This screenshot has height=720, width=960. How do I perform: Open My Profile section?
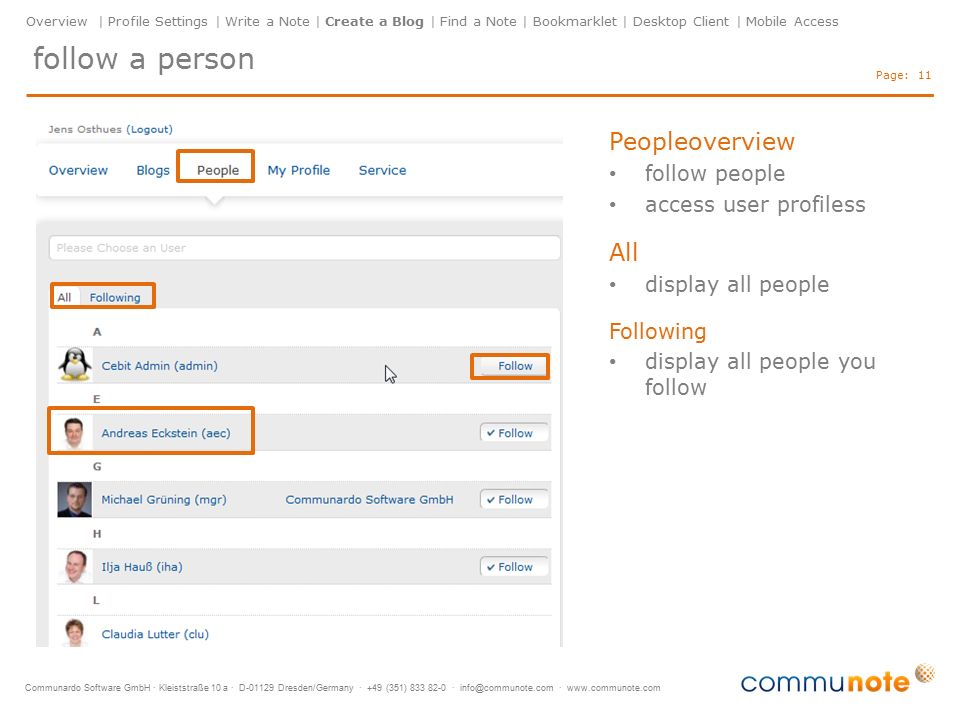click(x=299, y=170)
